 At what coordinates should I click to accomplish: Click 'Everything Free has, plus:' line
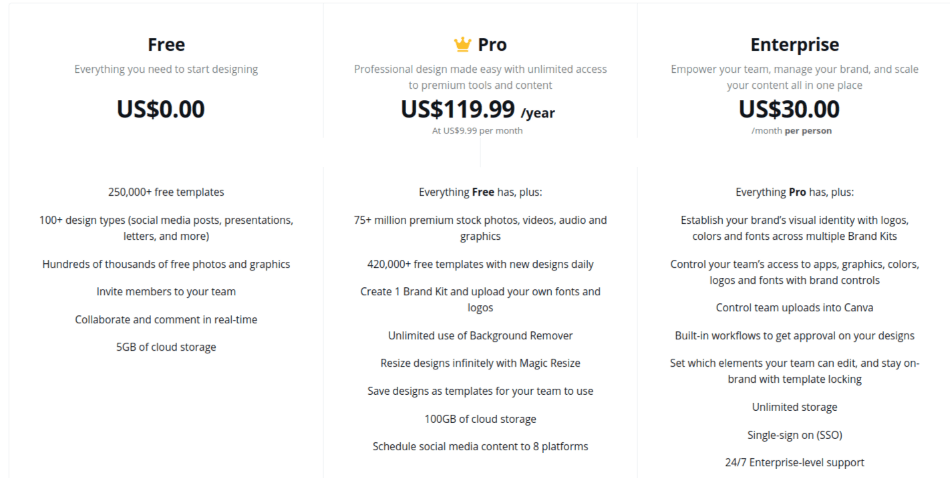click(x=480, y=192)
